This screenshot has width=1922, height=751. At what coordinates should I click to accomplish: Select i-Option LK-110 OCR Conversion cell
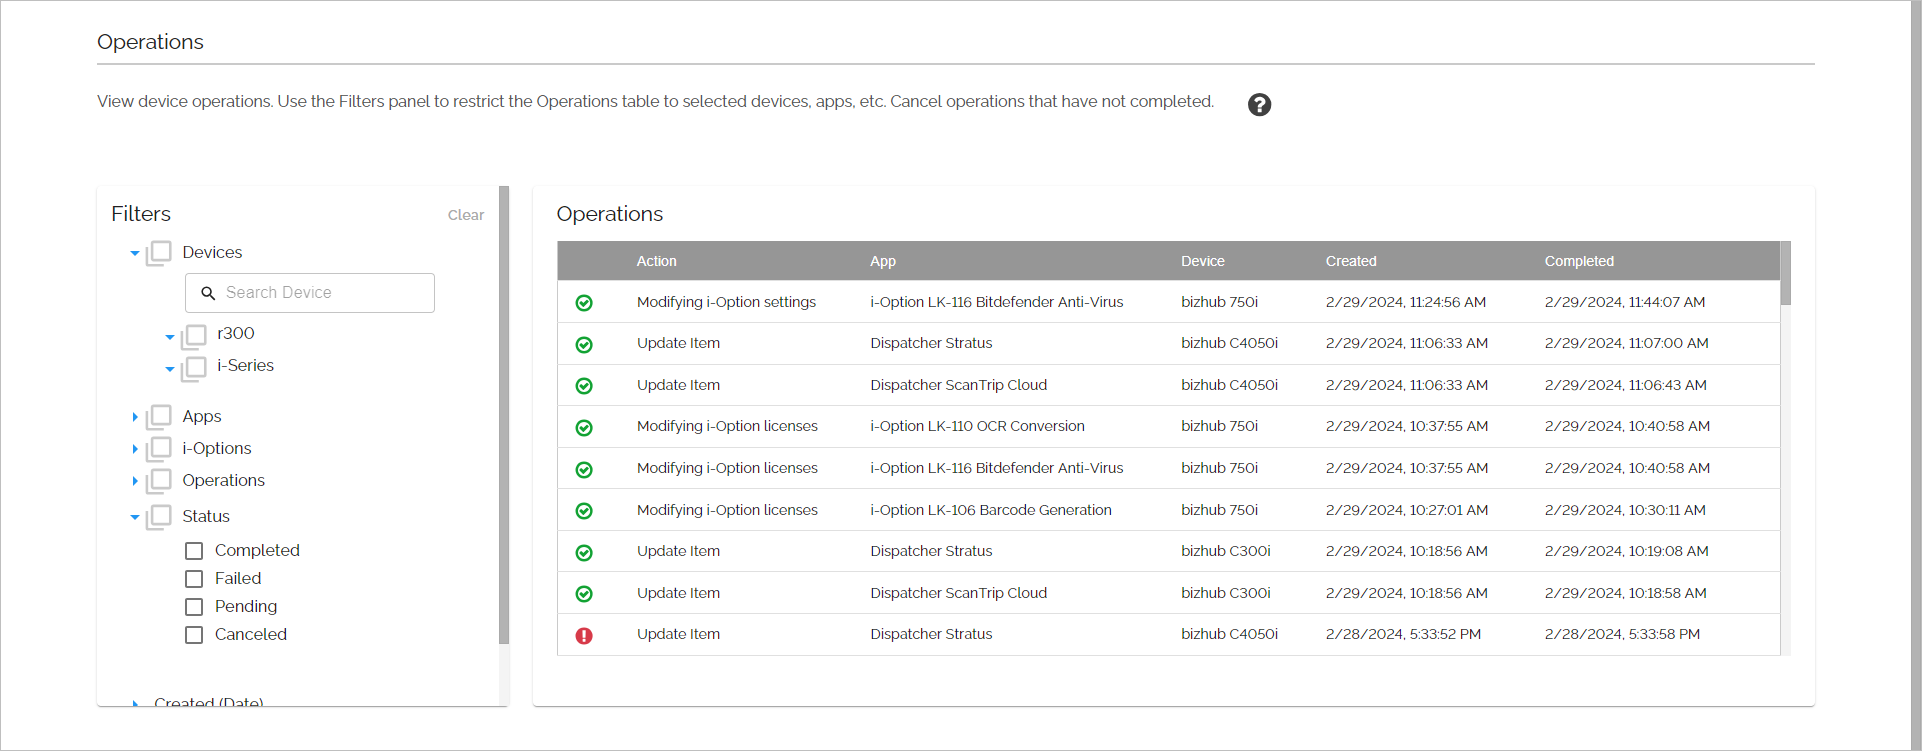pos(977,426)
